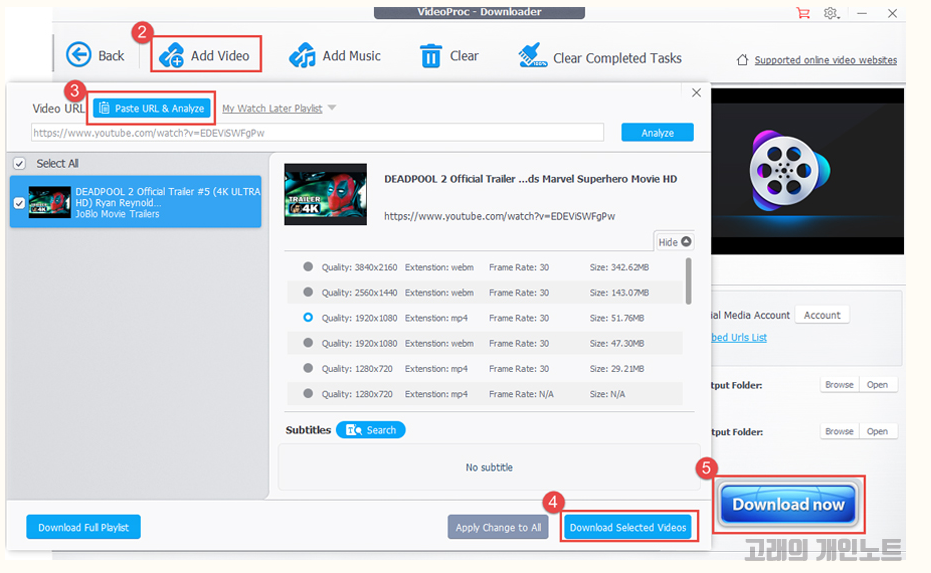
Task: Click the large DEADPOOL 2 4K trailer thumbnail
Action: (x=325, y=194)
